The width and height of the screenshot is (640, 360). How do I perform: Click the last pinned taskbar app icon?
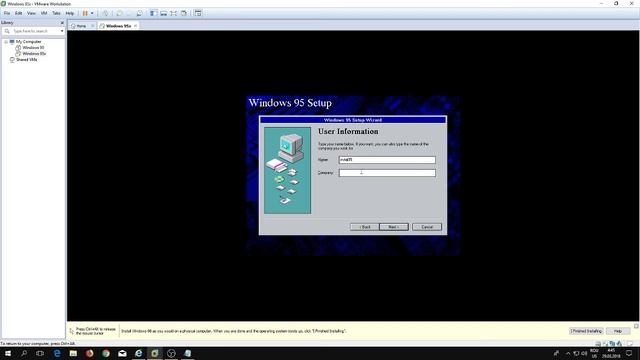tap(187, 353)
